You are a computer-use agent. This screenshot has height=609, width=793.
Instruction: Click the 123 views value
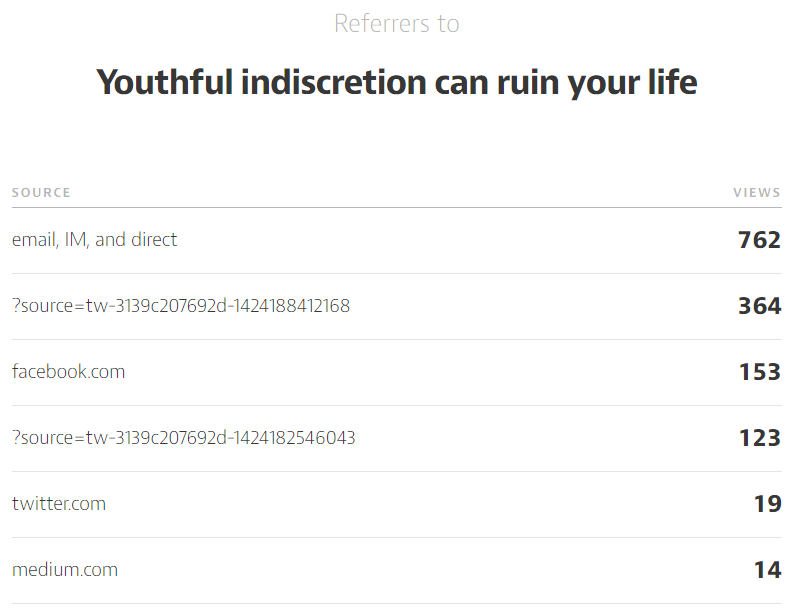(759, 438)
